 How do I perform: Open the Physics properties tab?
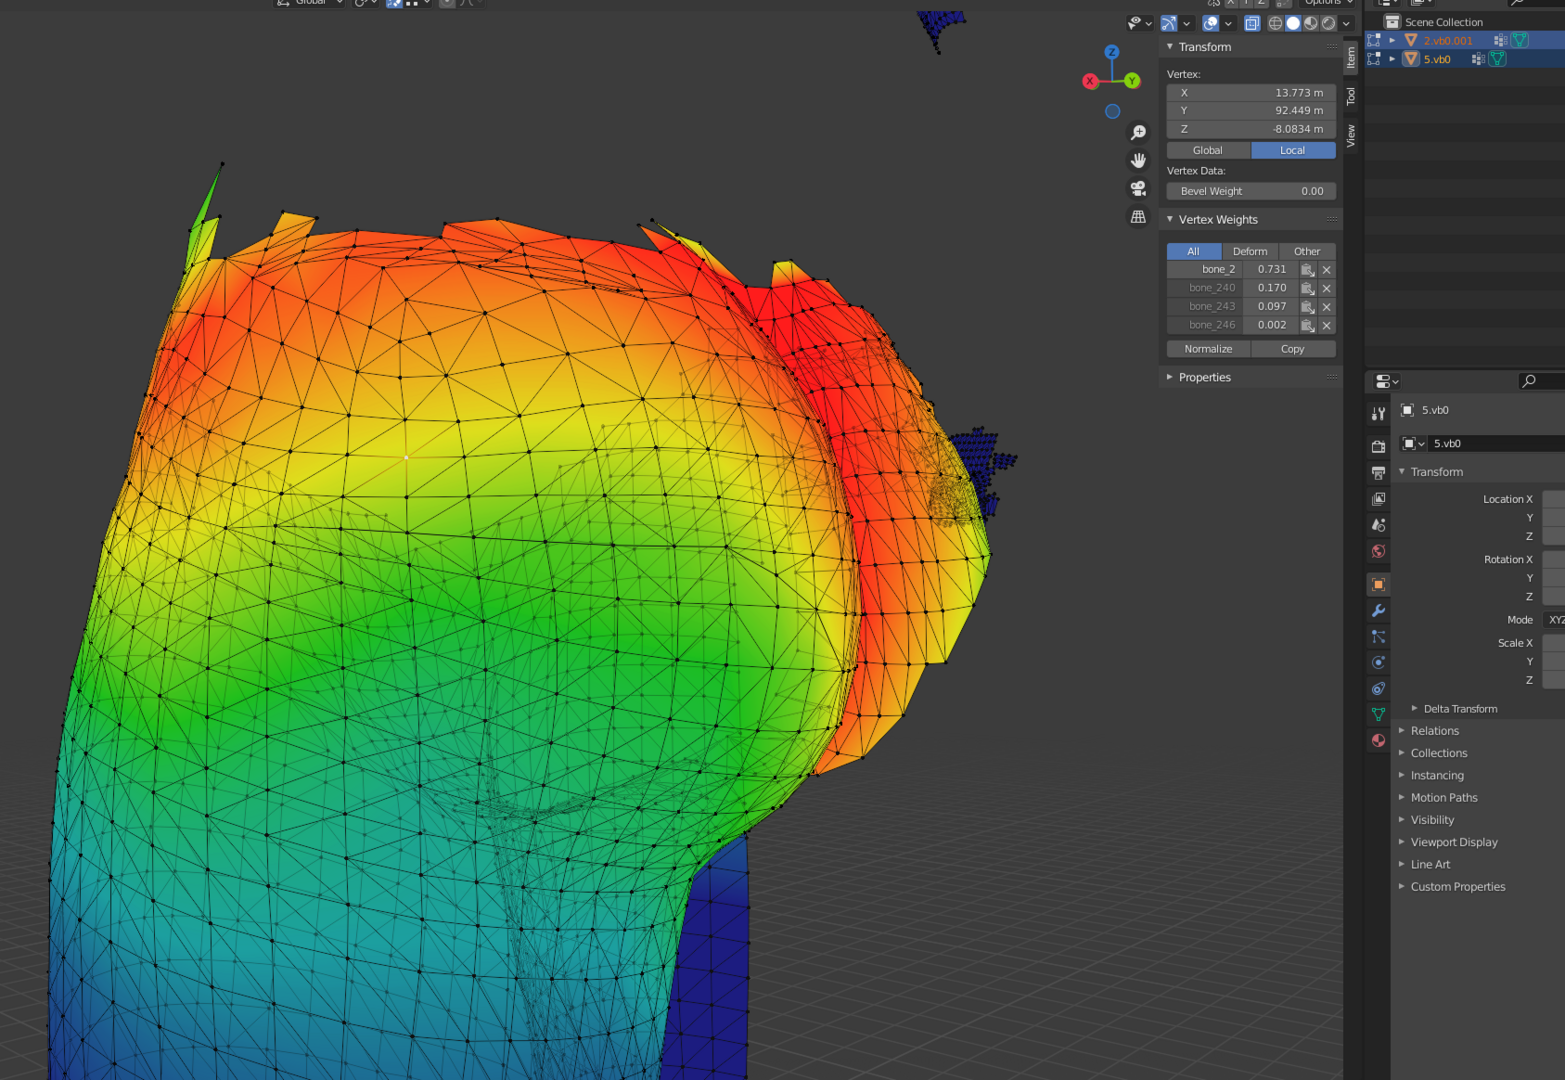1378,662
